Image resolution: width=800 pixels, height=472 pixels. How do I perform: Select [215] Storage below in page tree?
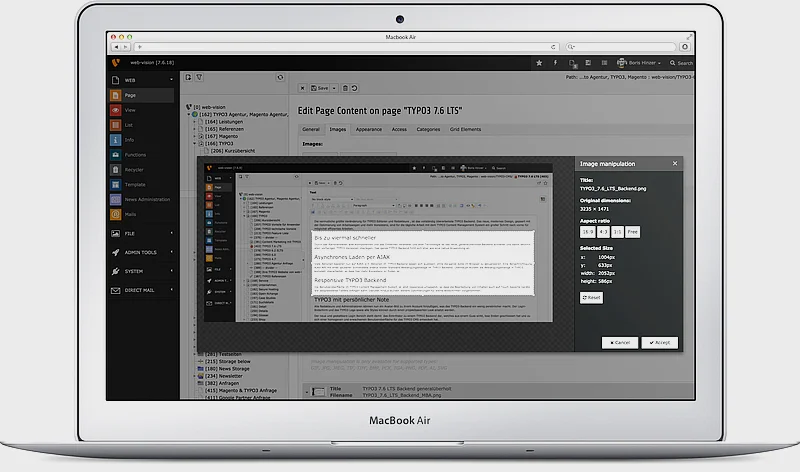point(227,361)
